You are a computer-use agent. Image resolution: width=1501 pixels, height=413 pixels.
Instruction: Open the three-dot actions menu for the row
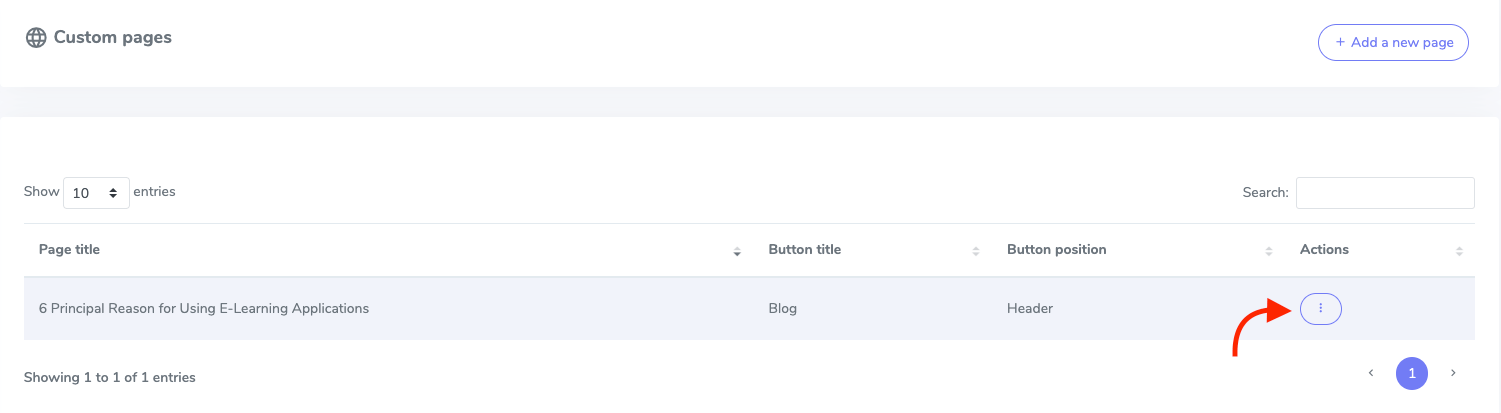pos(1320,309)
